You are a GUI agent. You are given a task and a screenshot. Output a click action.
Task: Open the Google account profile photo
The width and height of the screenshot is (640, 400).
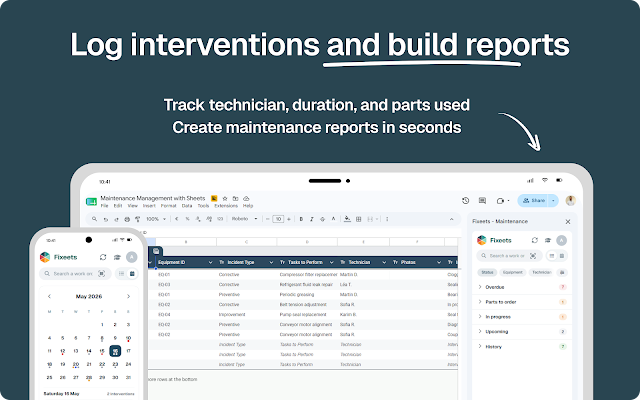pyautogui.click(x=571, y=200)
